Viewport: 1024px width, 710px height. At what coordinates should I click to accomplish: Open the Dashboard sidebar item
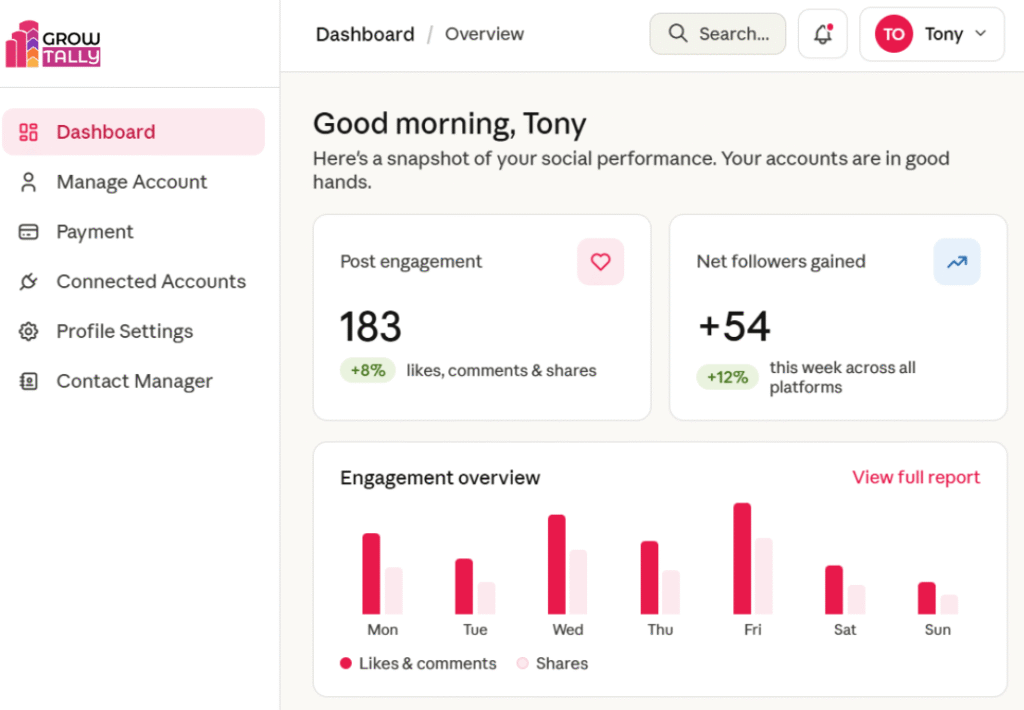point(134,132)
